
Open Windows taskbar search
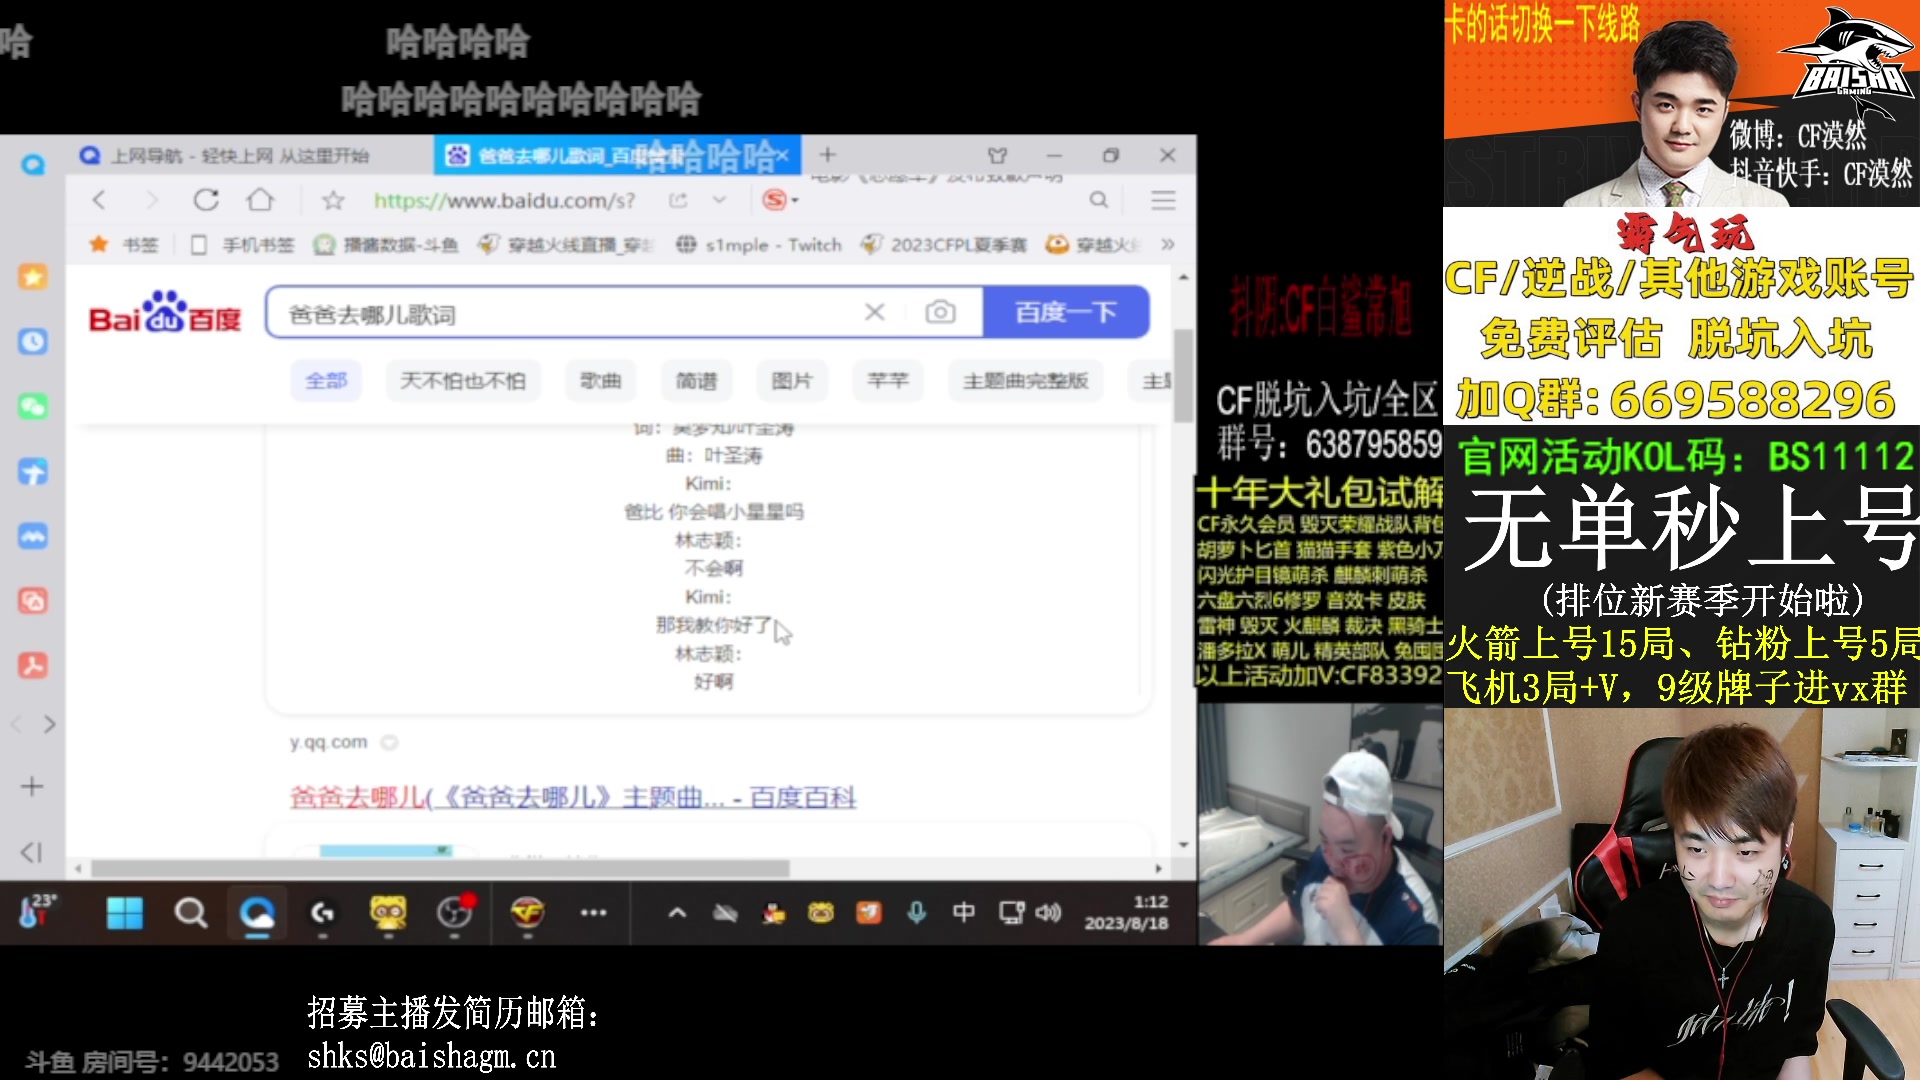[190, 913]
